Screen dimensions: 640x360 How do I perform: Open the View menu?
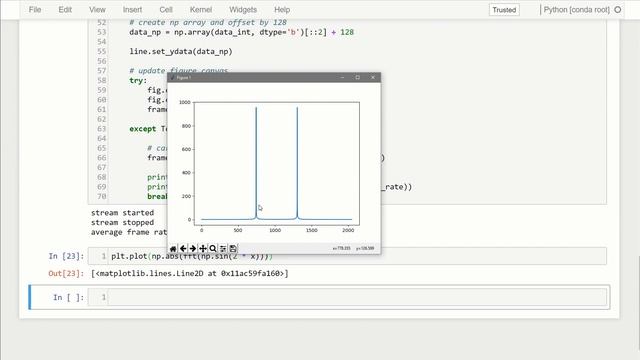pos(97,9)
